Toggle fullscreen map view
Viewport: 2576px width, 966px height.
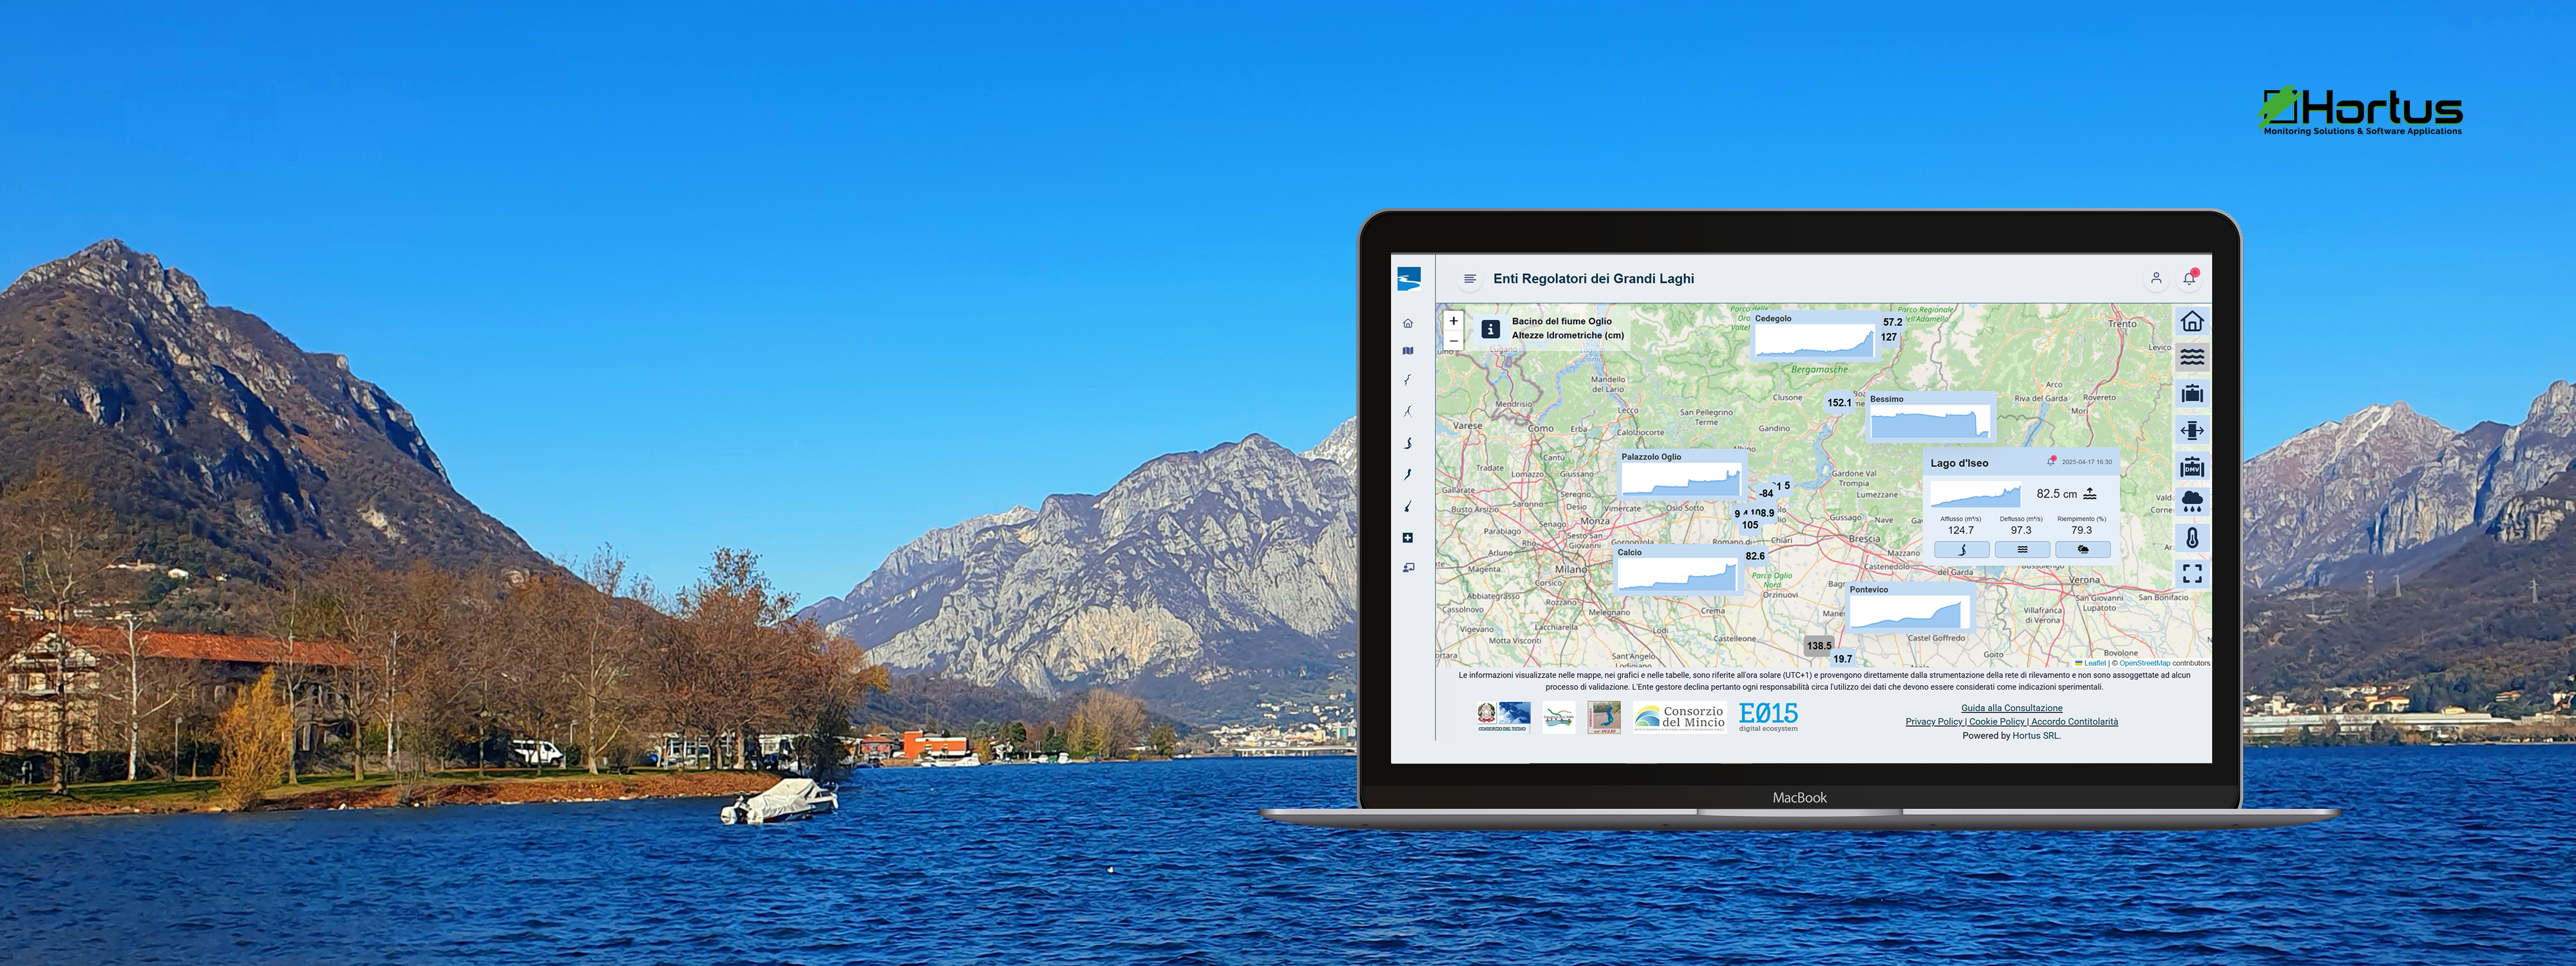2192,573
